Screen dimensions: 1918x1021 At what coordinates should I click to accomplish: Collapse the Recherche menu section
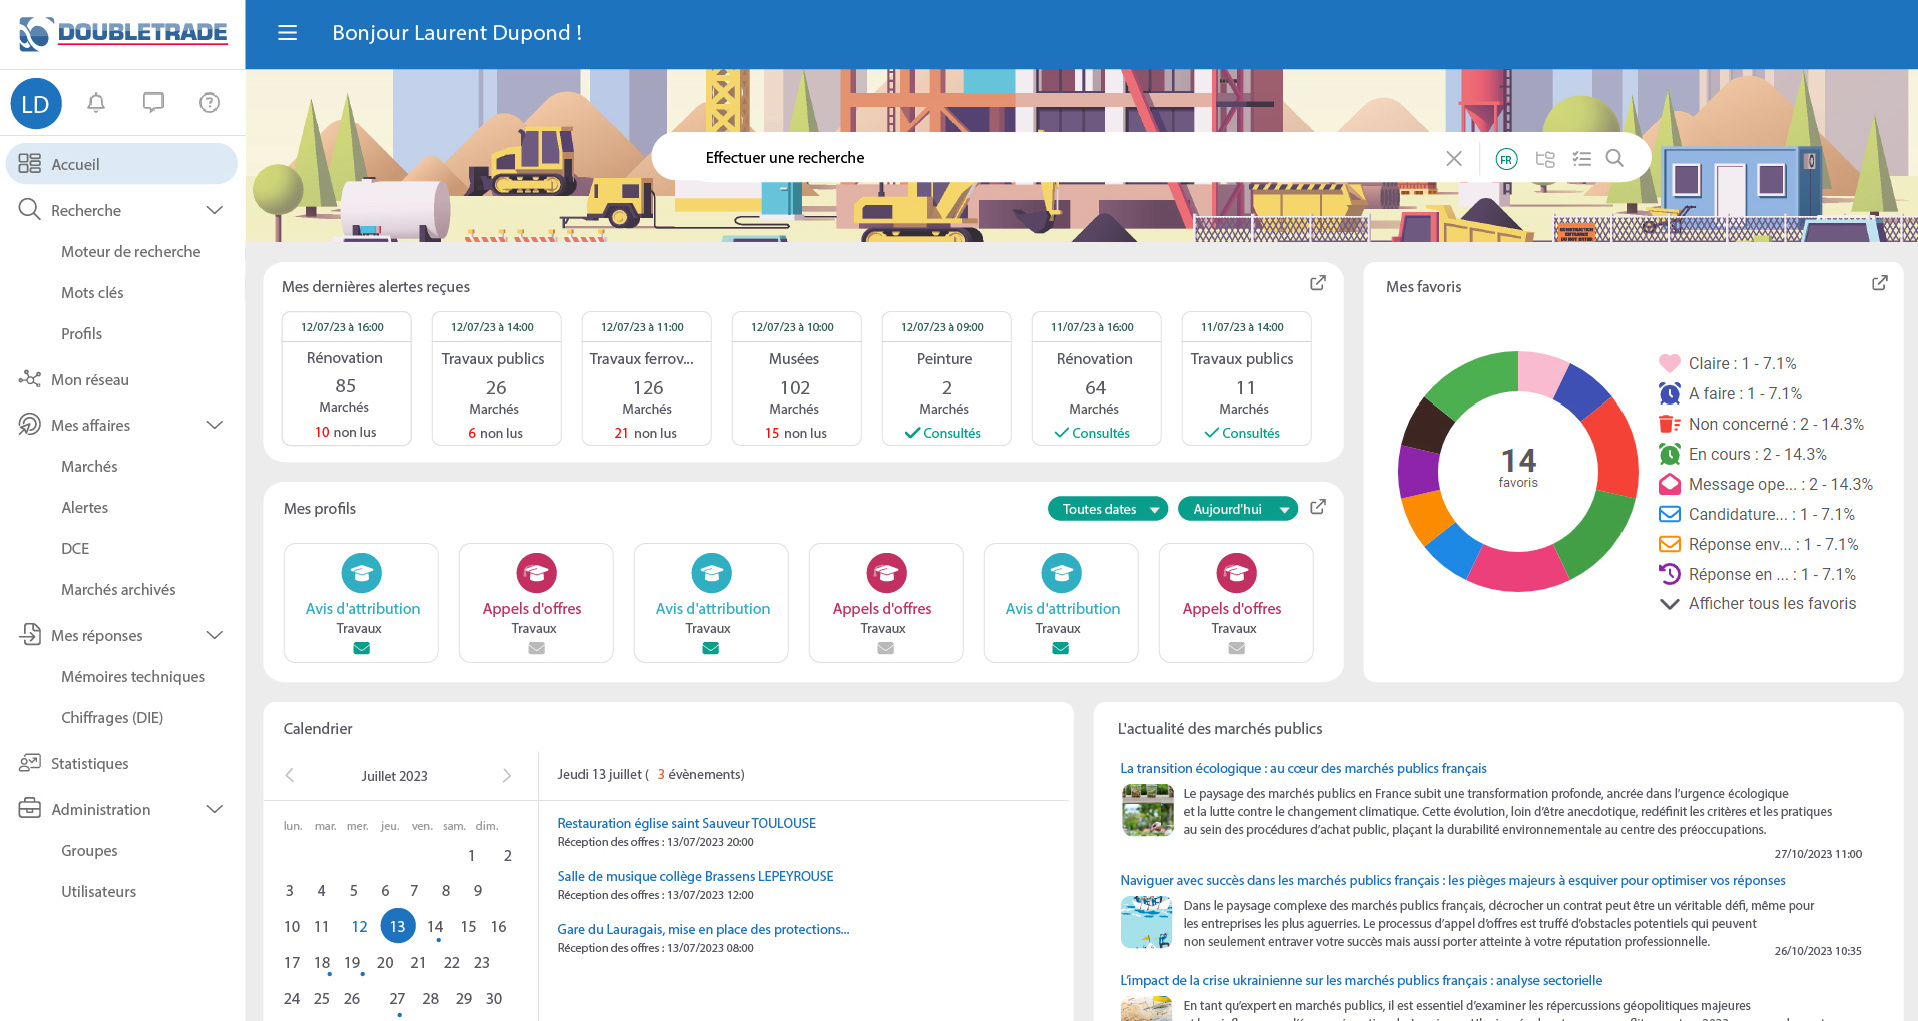pos(214,210)
